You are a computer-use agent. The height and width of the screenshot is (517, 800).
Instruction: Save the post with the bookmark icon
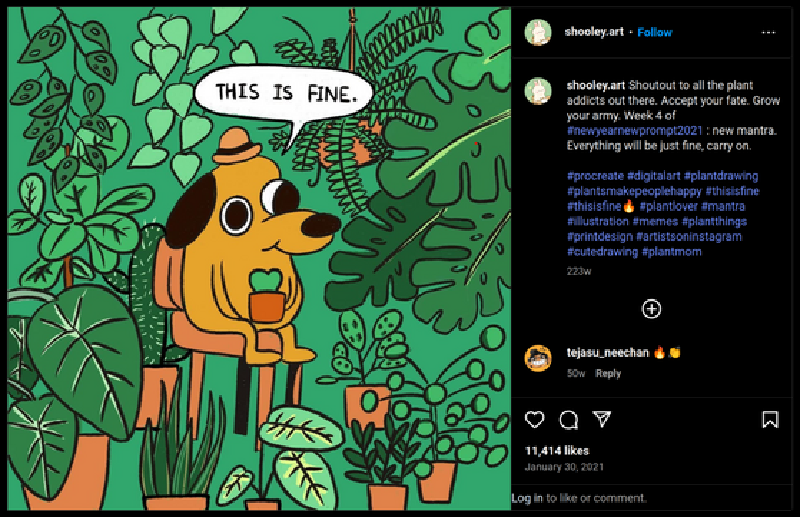769,420
